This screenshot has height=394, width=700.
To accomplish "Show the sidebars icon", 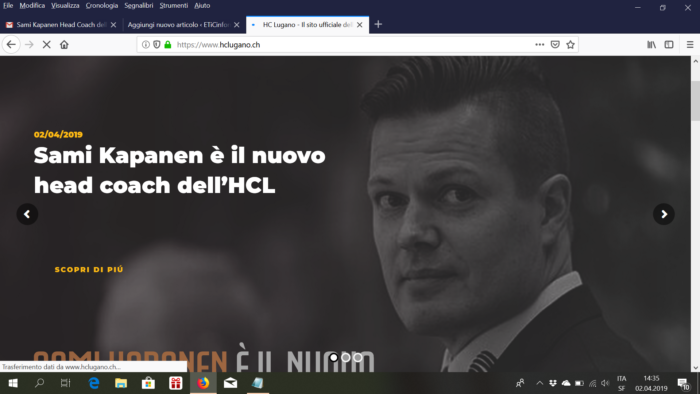I will click(669, 45).
